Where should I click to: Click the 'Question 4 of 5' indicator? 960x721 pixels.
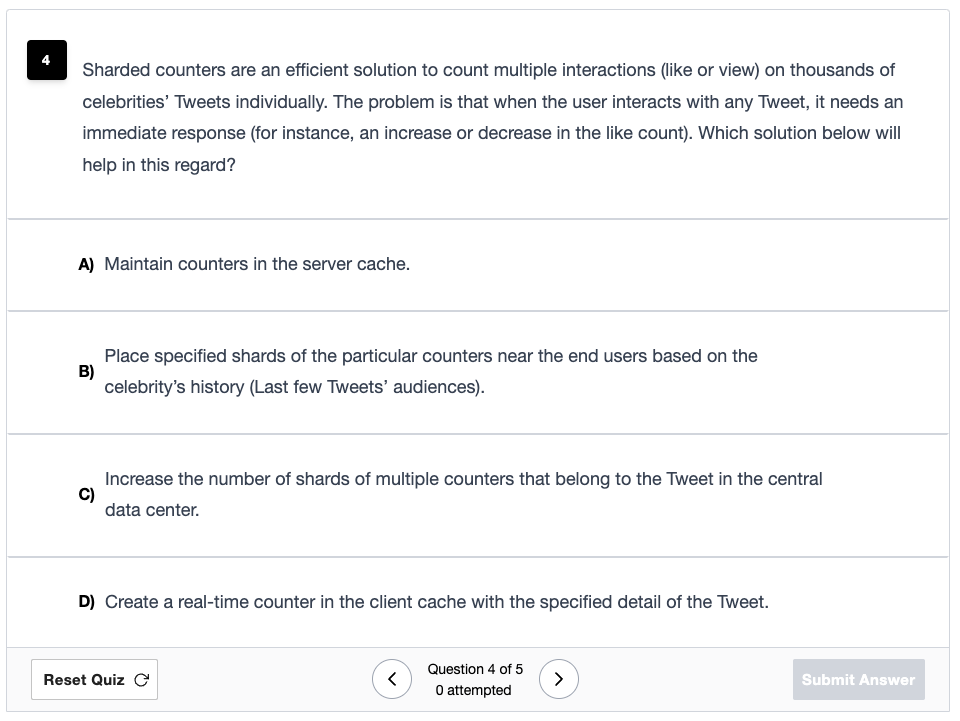(x=475, y=669)
